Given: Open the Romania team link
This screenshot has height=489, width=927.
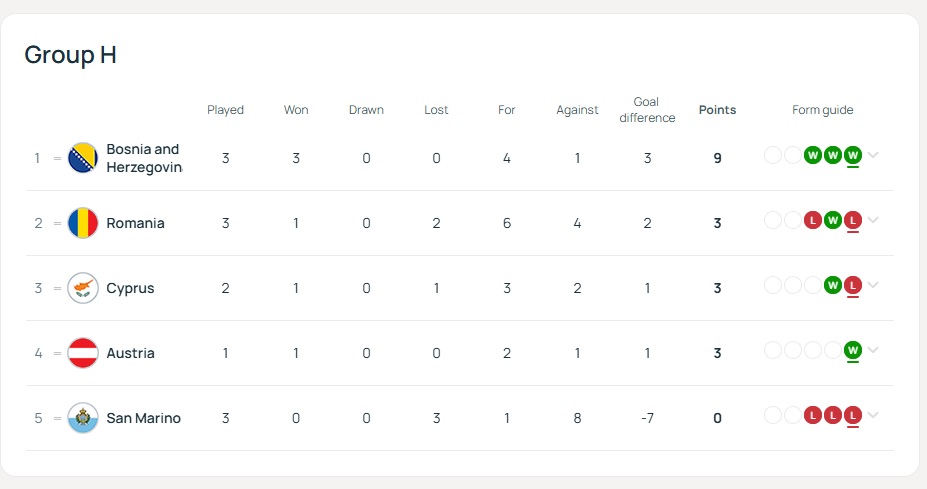Looking at the screenshot, I should pyautogui.click(x=135, y=223).
